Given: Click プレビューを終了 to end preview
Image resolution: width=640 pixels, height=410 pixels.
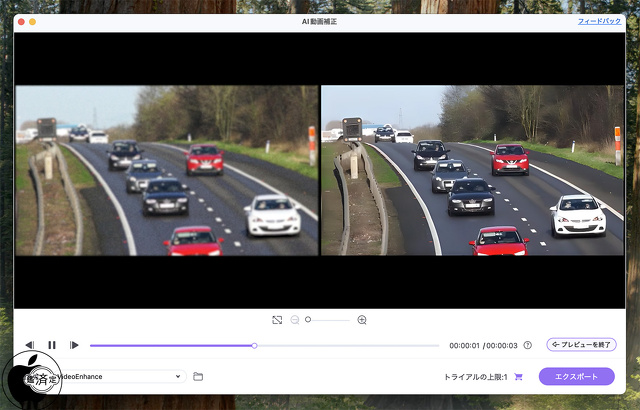Looking at the screenshot, I should [x=581, y=345].
